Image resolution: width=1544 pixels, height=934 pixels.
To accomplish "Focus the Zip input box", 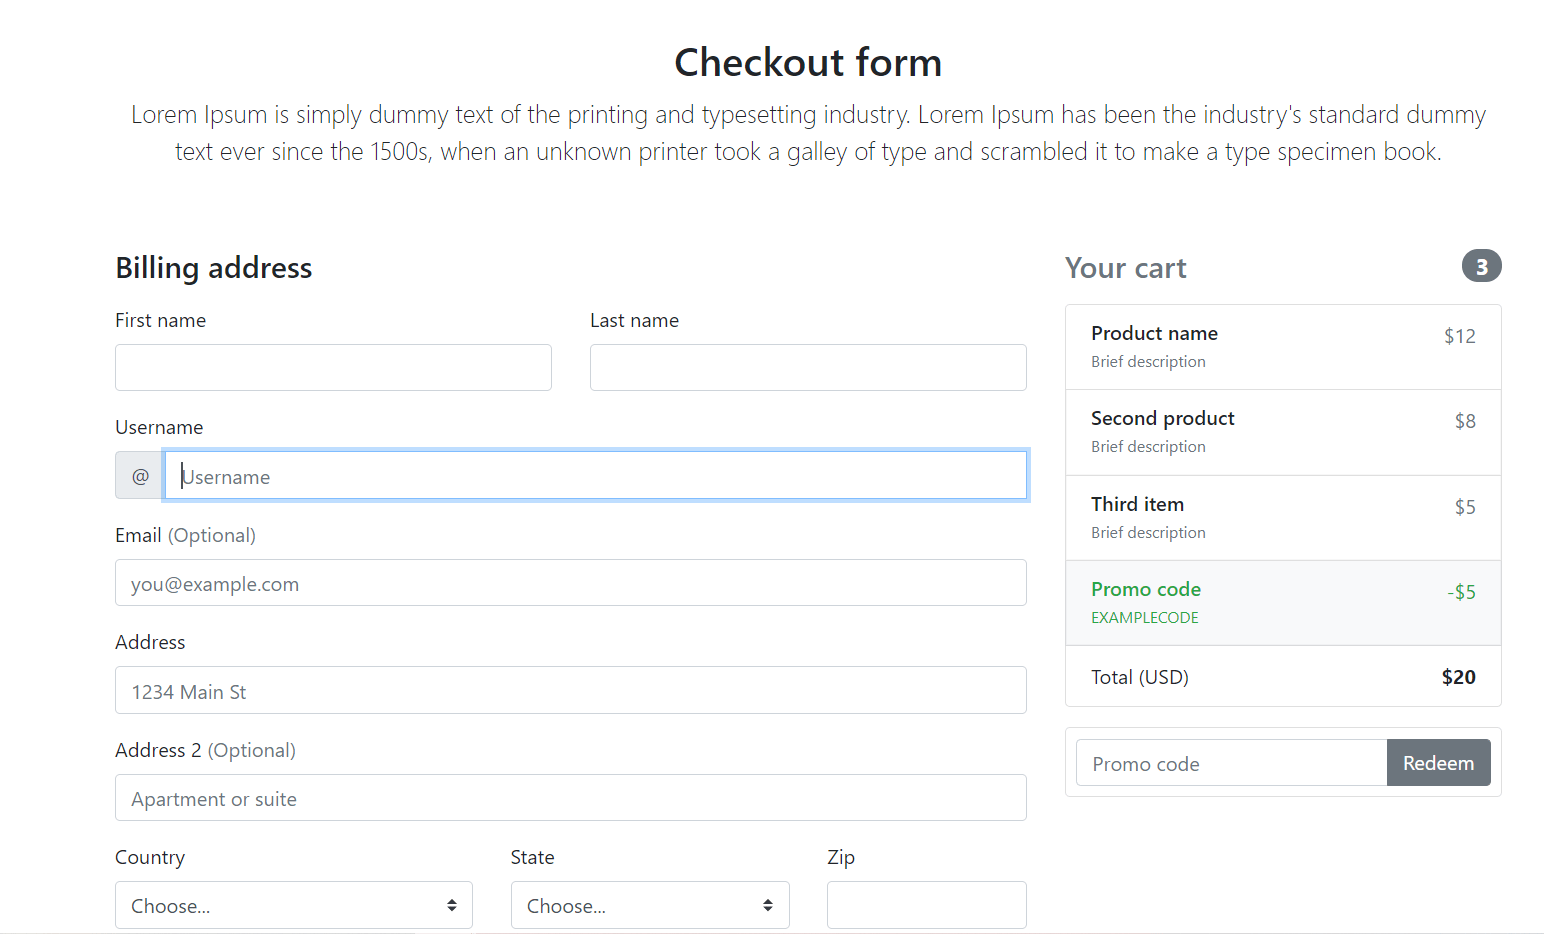I will tap(926, 905).
